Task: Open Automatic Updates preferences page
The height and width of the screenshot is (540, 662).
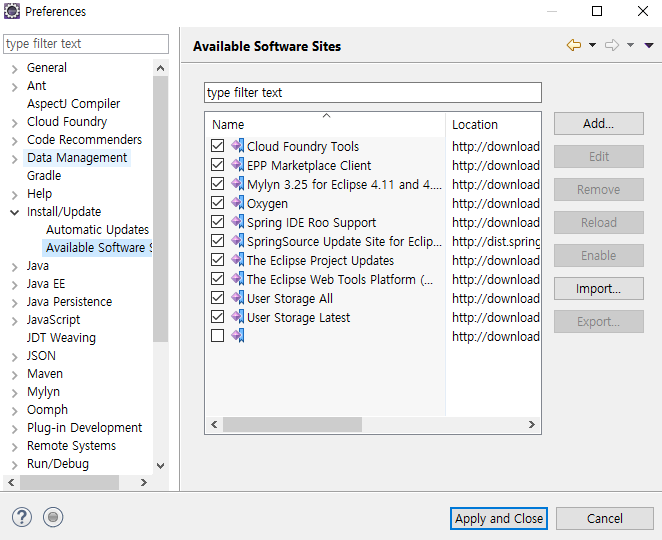Action: pyautogui.click(x=98, y=230)
